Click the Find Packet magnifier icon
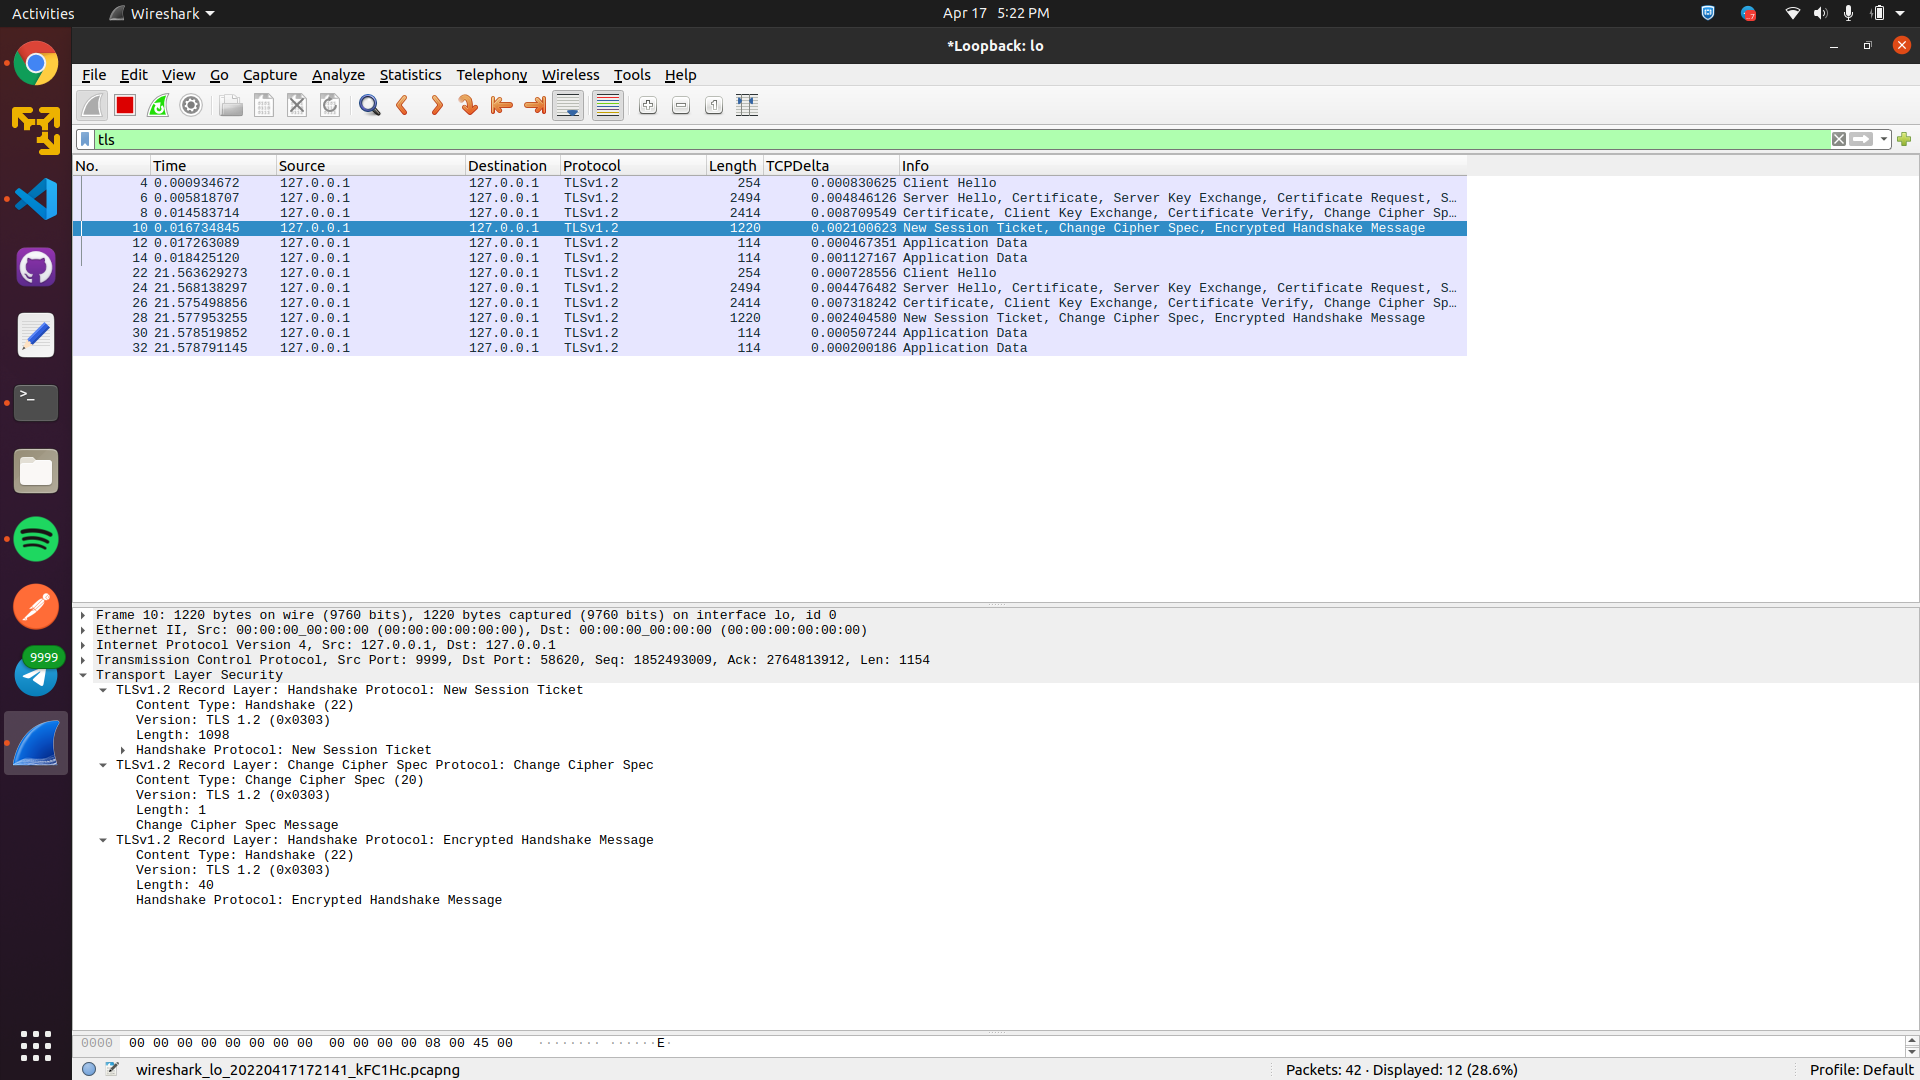The image size is (1920, 1080). point(369,105)
